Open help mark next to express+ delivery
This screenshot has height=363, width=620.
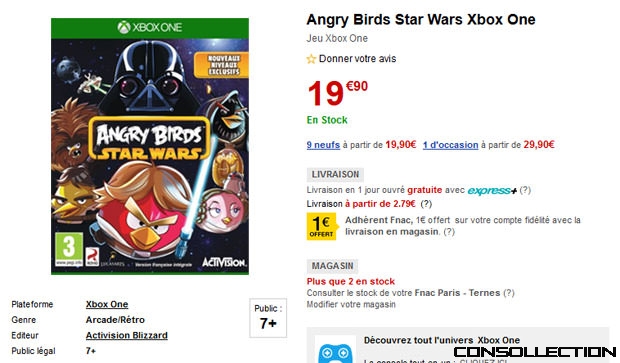click(525, 190)
